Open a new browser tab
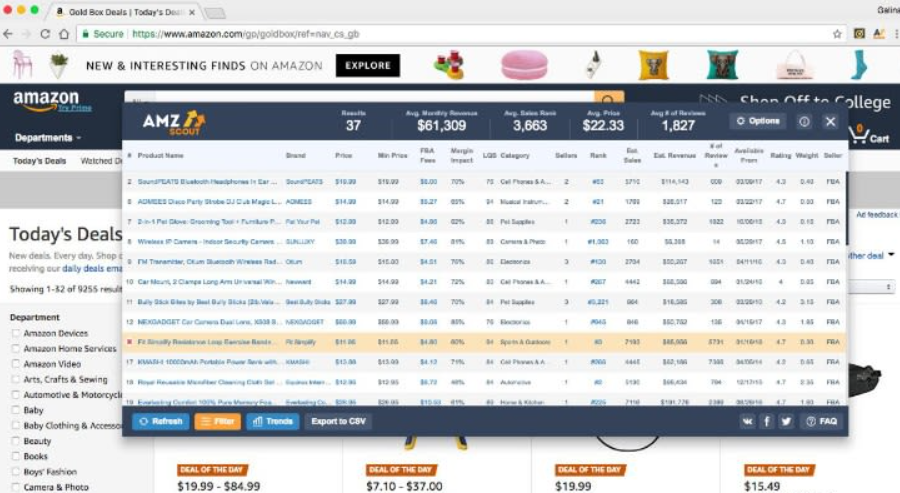The width and height of the screenshot is (900, 493). pyautogui.click(x=214, y=12)
